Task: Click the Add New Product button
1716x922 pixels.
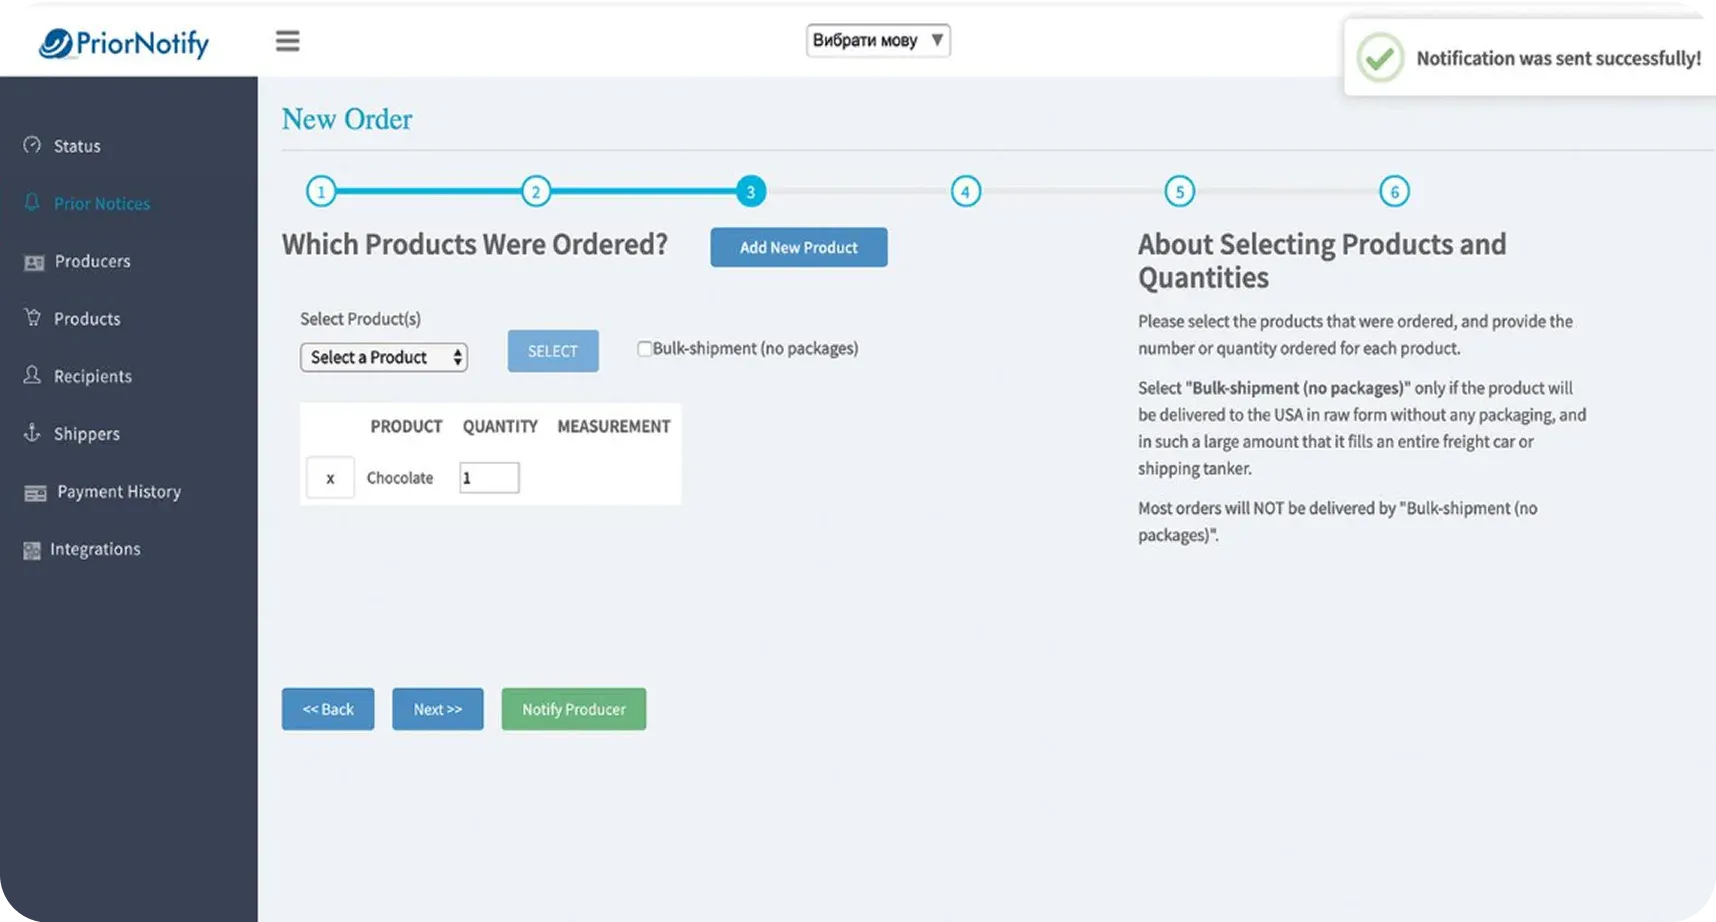Action: point(798,247)
